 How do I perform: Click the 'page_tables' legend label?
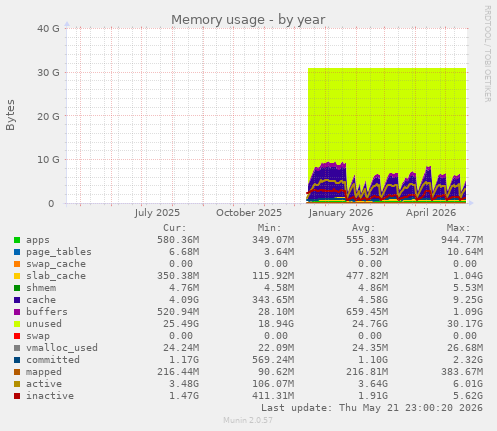(x=59, y=252)
